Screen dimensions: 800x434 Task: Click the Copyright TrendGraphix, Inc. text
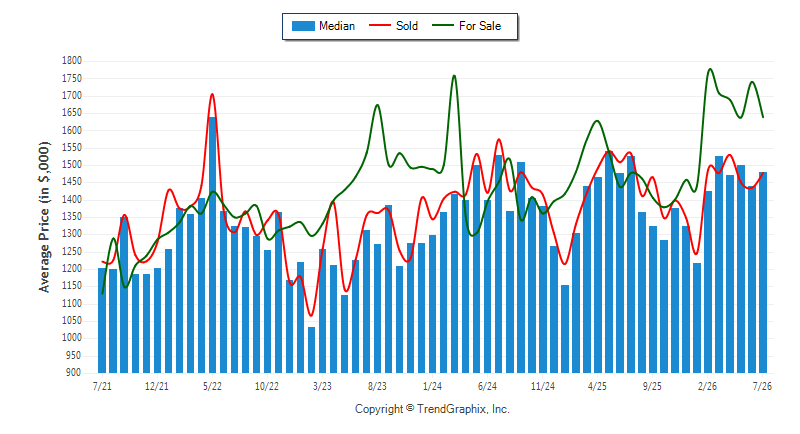click(432, 409)
